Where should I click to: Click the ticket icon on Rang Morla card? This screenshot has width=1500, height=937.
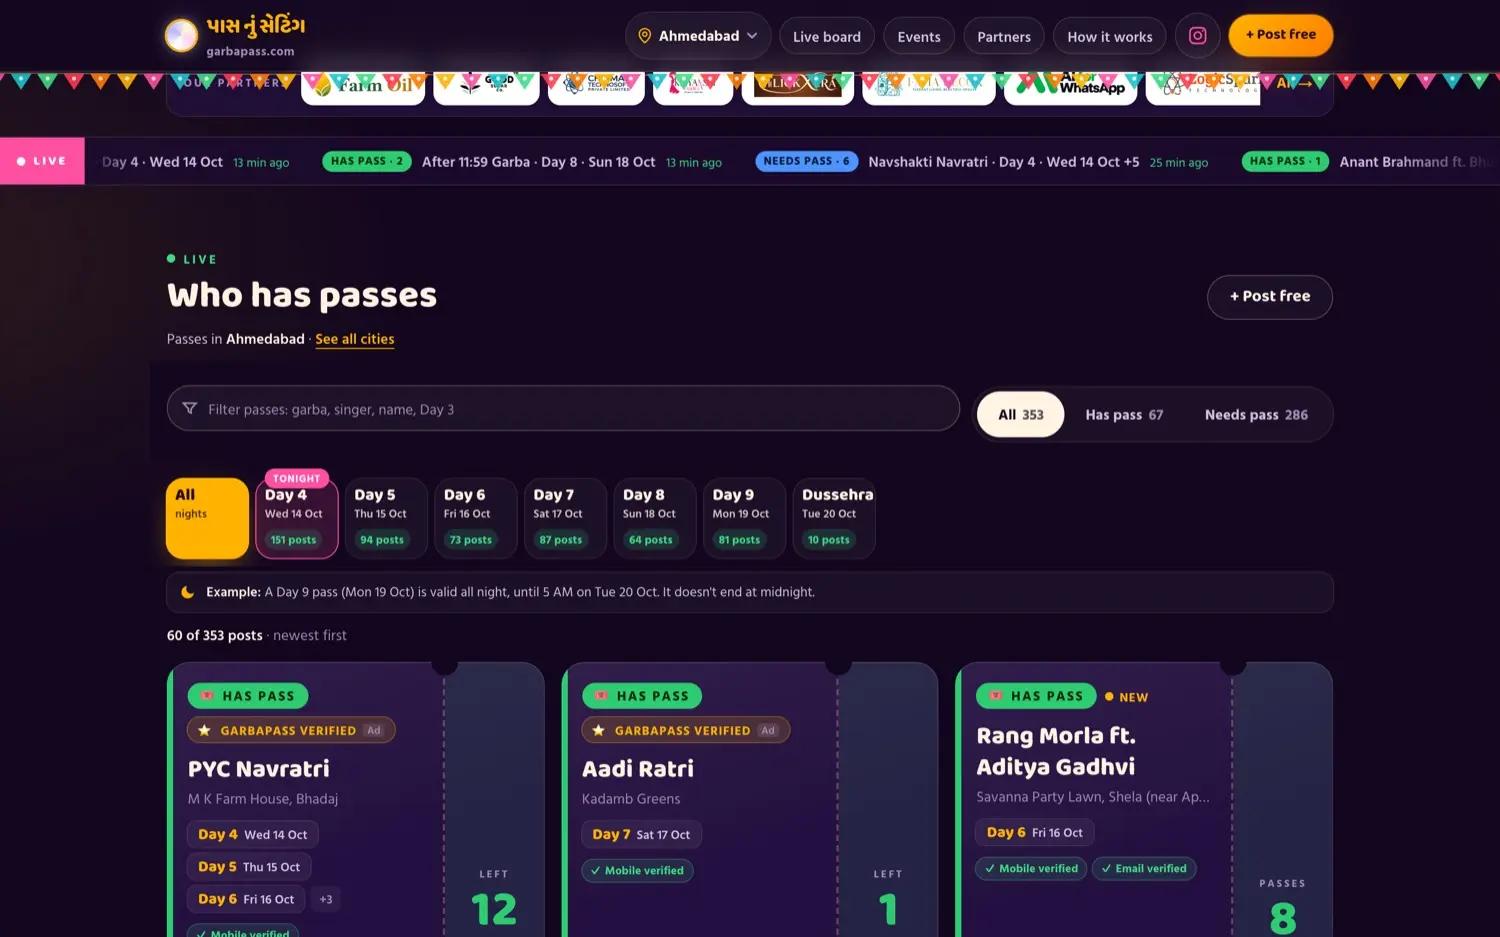(x=994, y=696)
